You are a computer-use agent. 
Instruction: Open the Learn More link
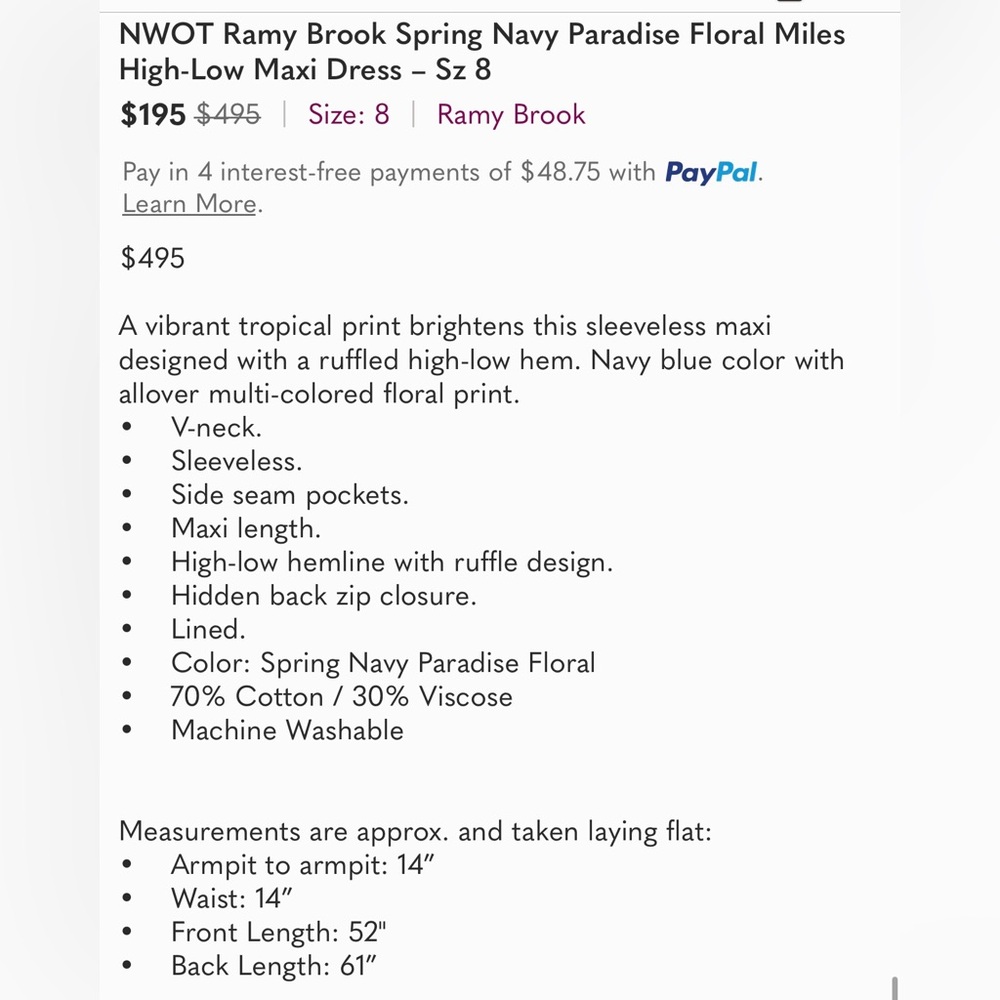click(x=189, y=204)
